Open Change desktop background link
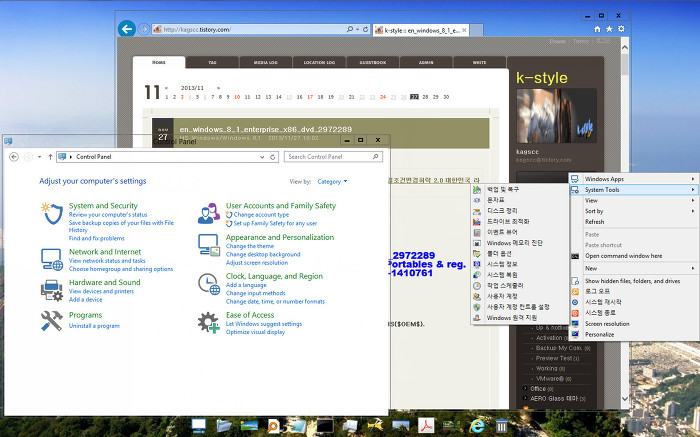 coord(263,254)
